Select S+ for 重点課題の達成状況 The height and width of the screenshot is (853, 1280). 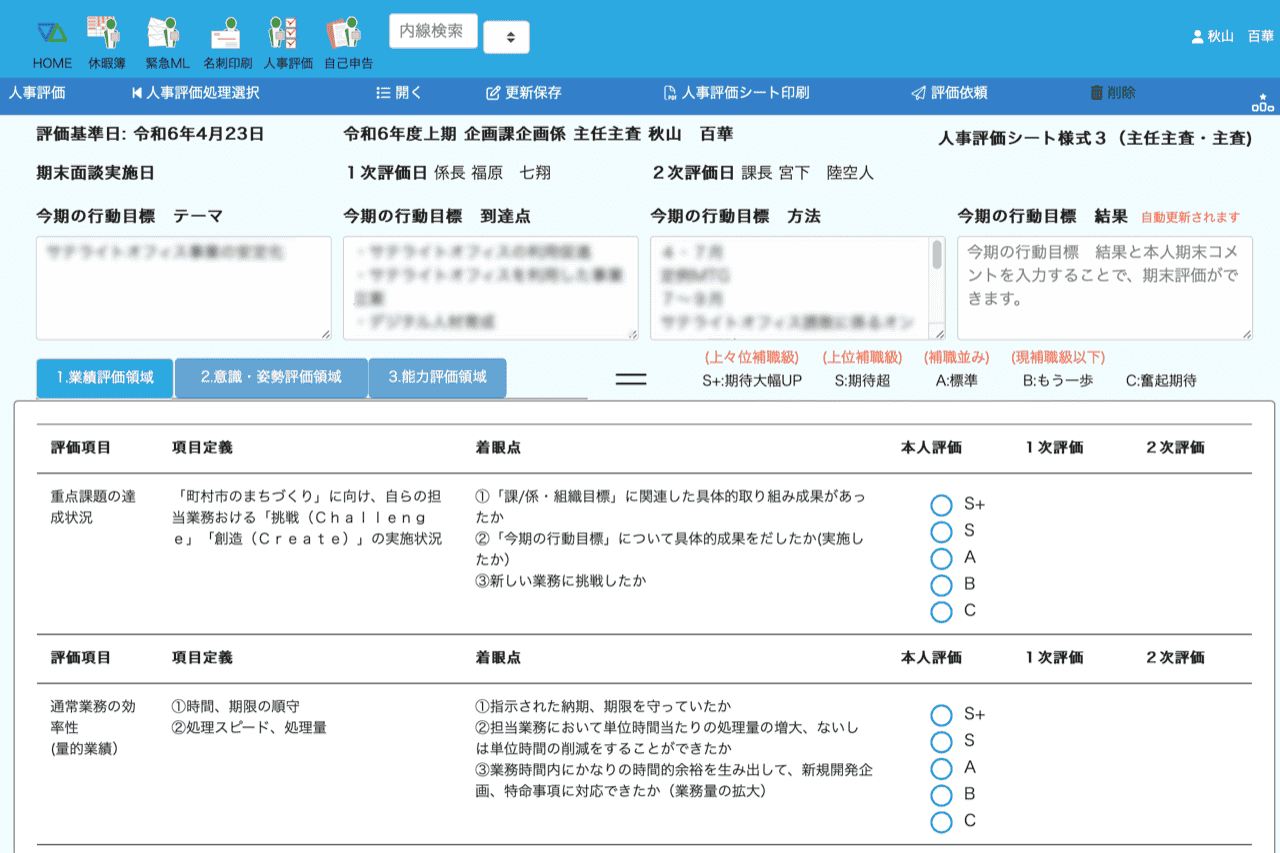(x=941, y=505)
